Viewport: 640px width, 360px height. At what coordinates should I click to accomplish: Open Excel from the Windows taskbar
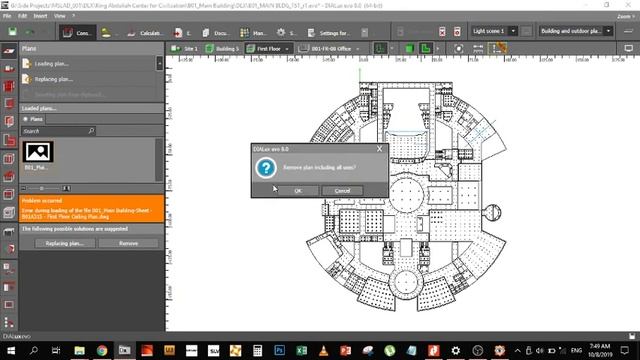[x=302, y=350]
